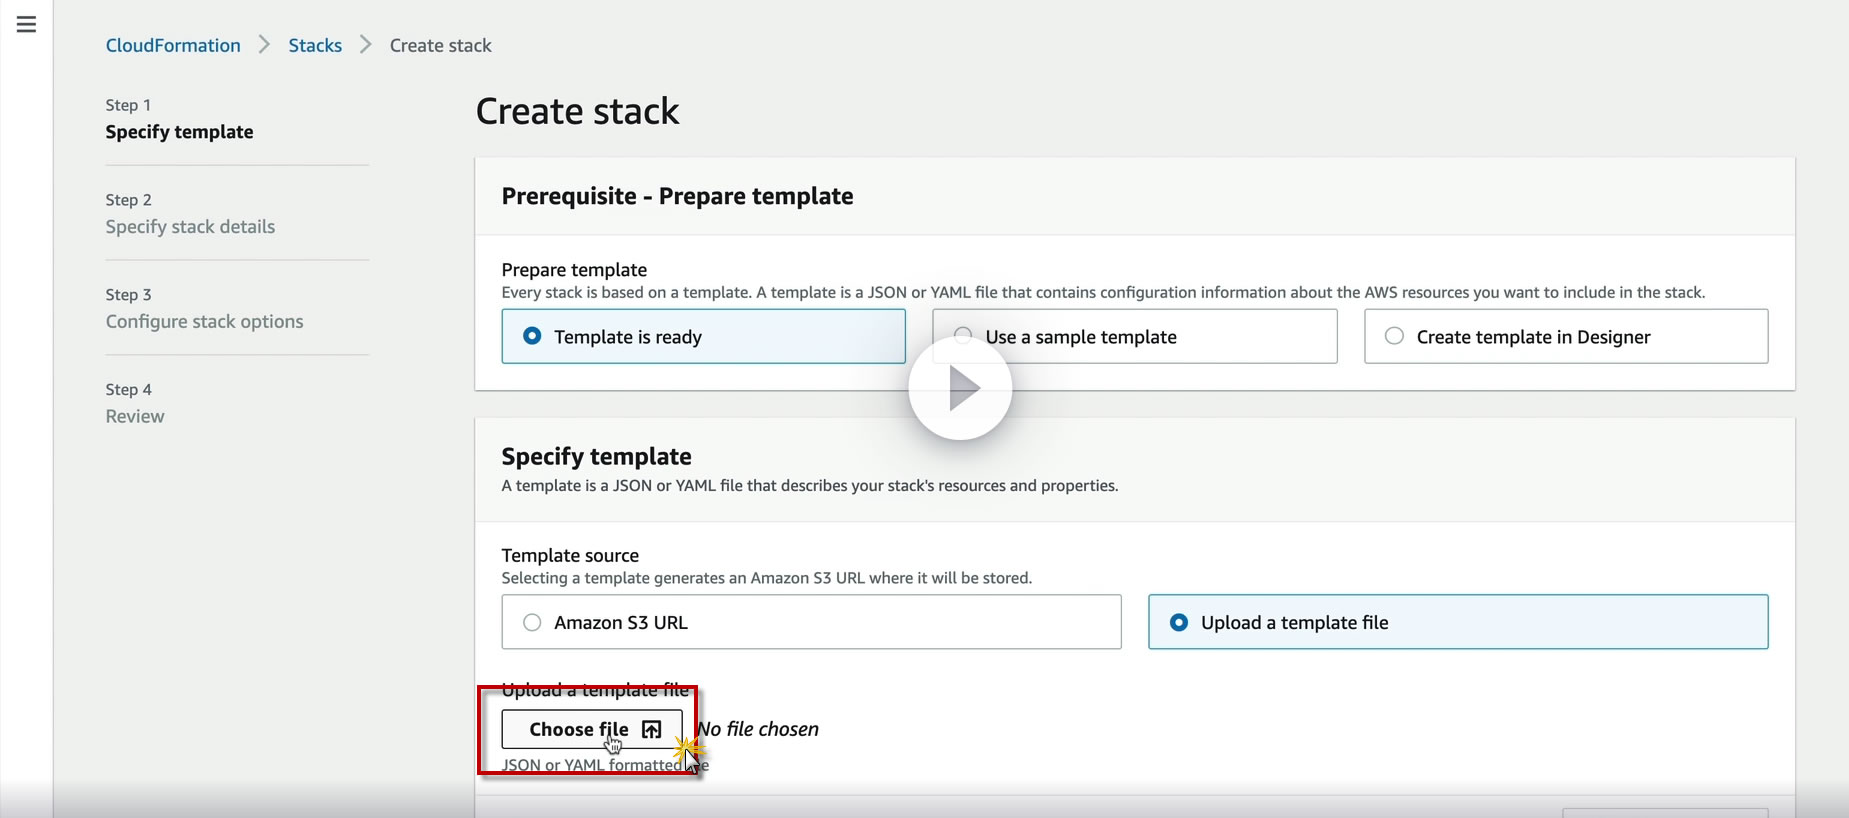The width and height of the screenshot is (1849, 818).
Task: Open Step 1 Specify template in sidebar
Action: click(x=179, y=132)
